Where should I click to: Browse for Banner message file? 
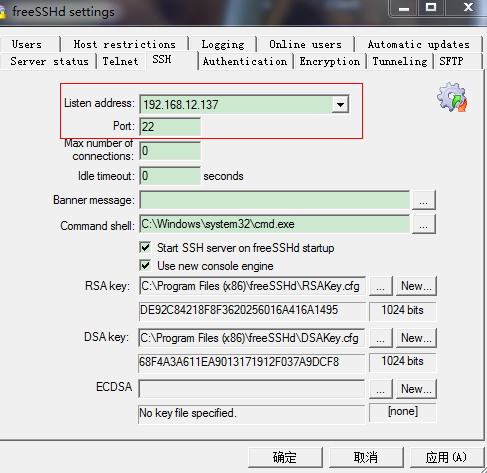click(x=424, y=200)
